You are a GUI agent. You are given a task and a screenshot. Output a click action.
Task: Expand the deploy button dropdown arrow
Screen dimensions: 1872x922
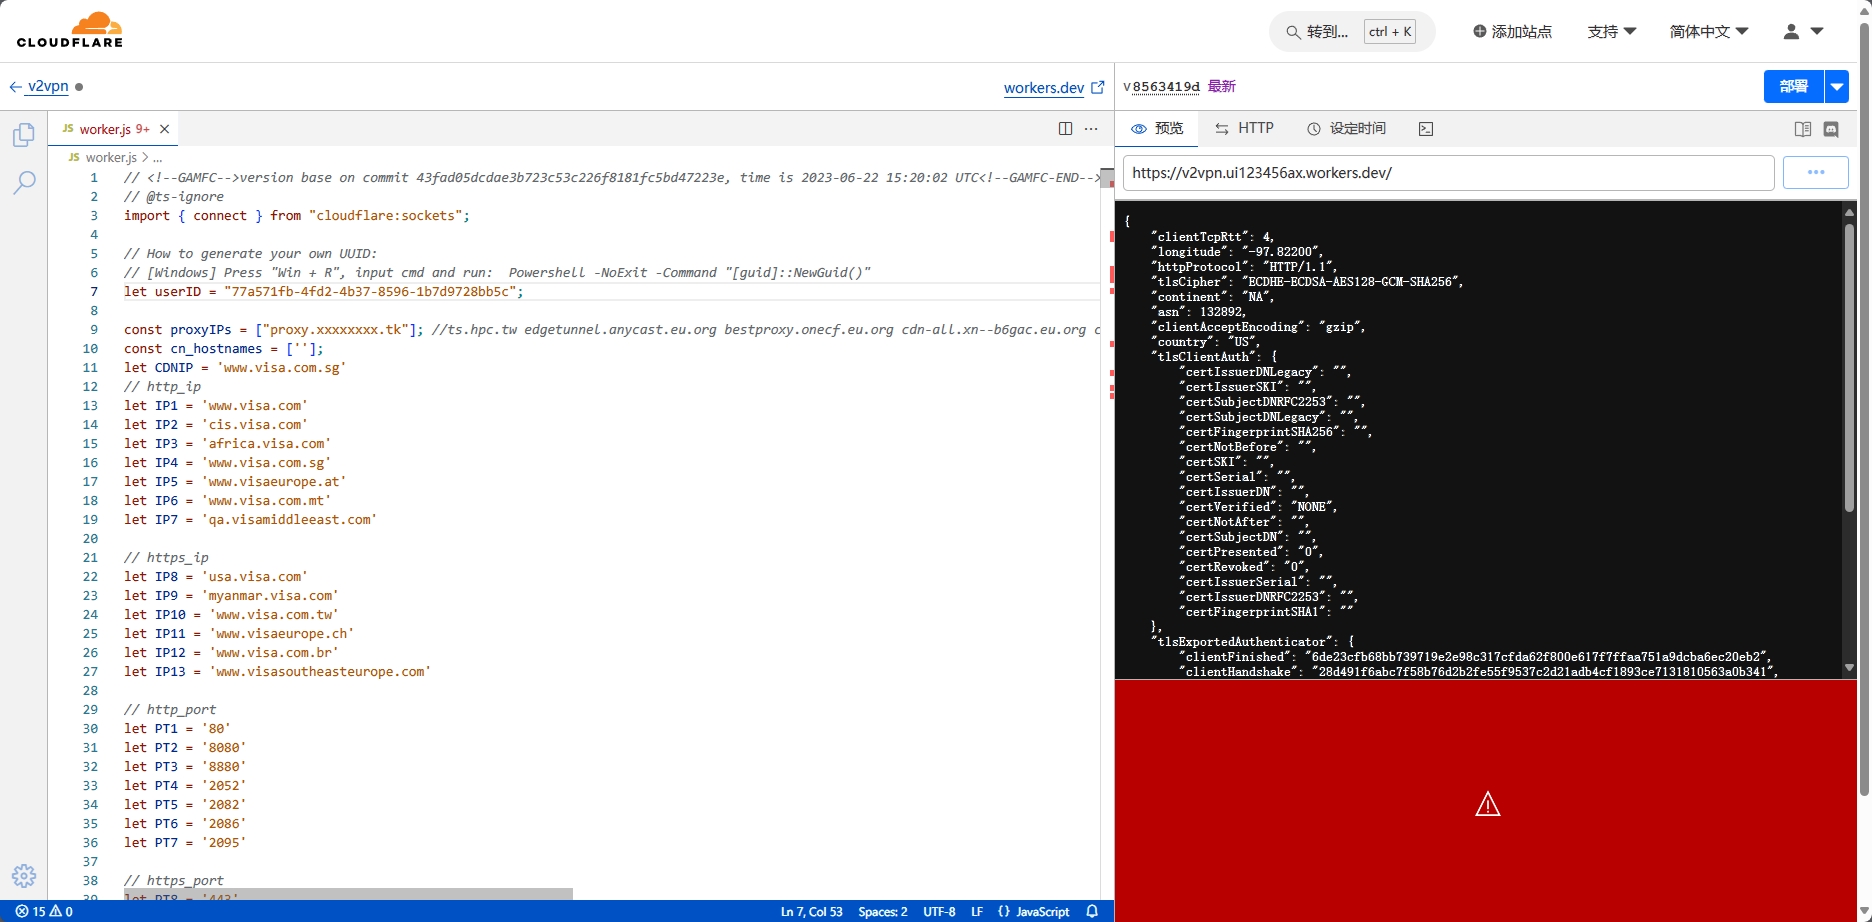[x=1837, y=87]
